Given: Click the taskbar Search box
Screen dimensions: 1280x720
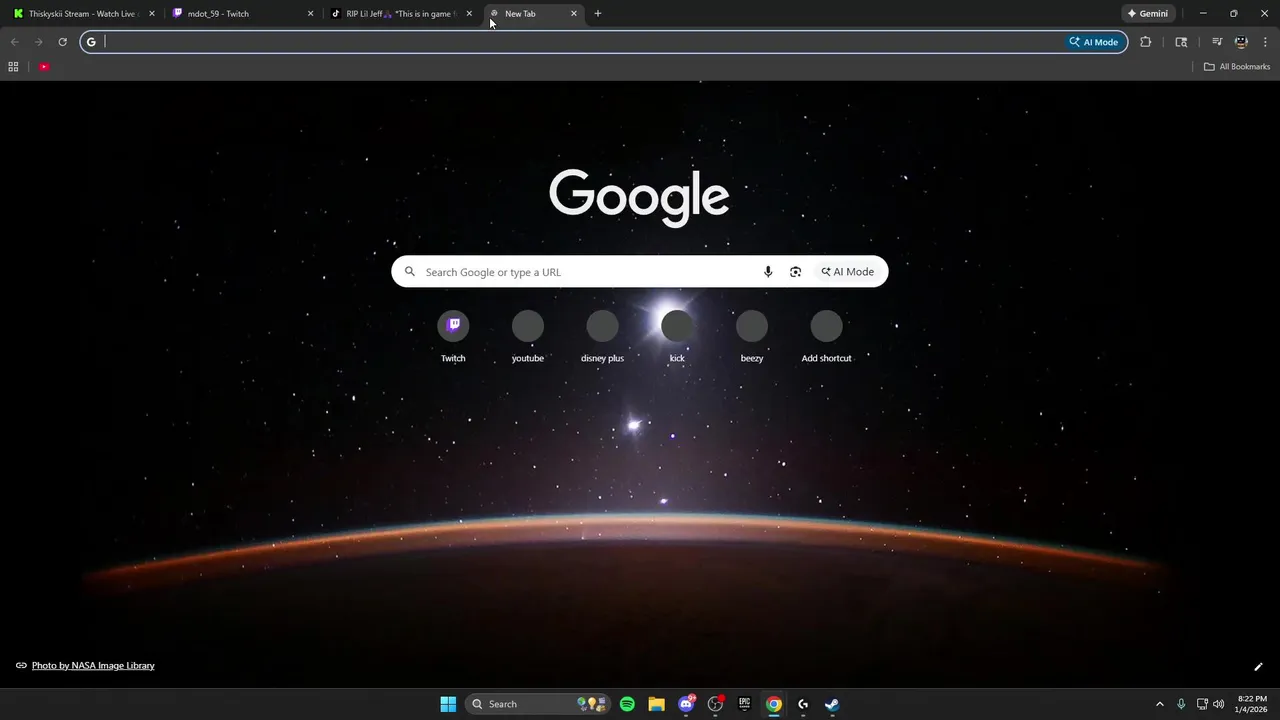Looking at the screenshot, I should click(x=538, y=704).
